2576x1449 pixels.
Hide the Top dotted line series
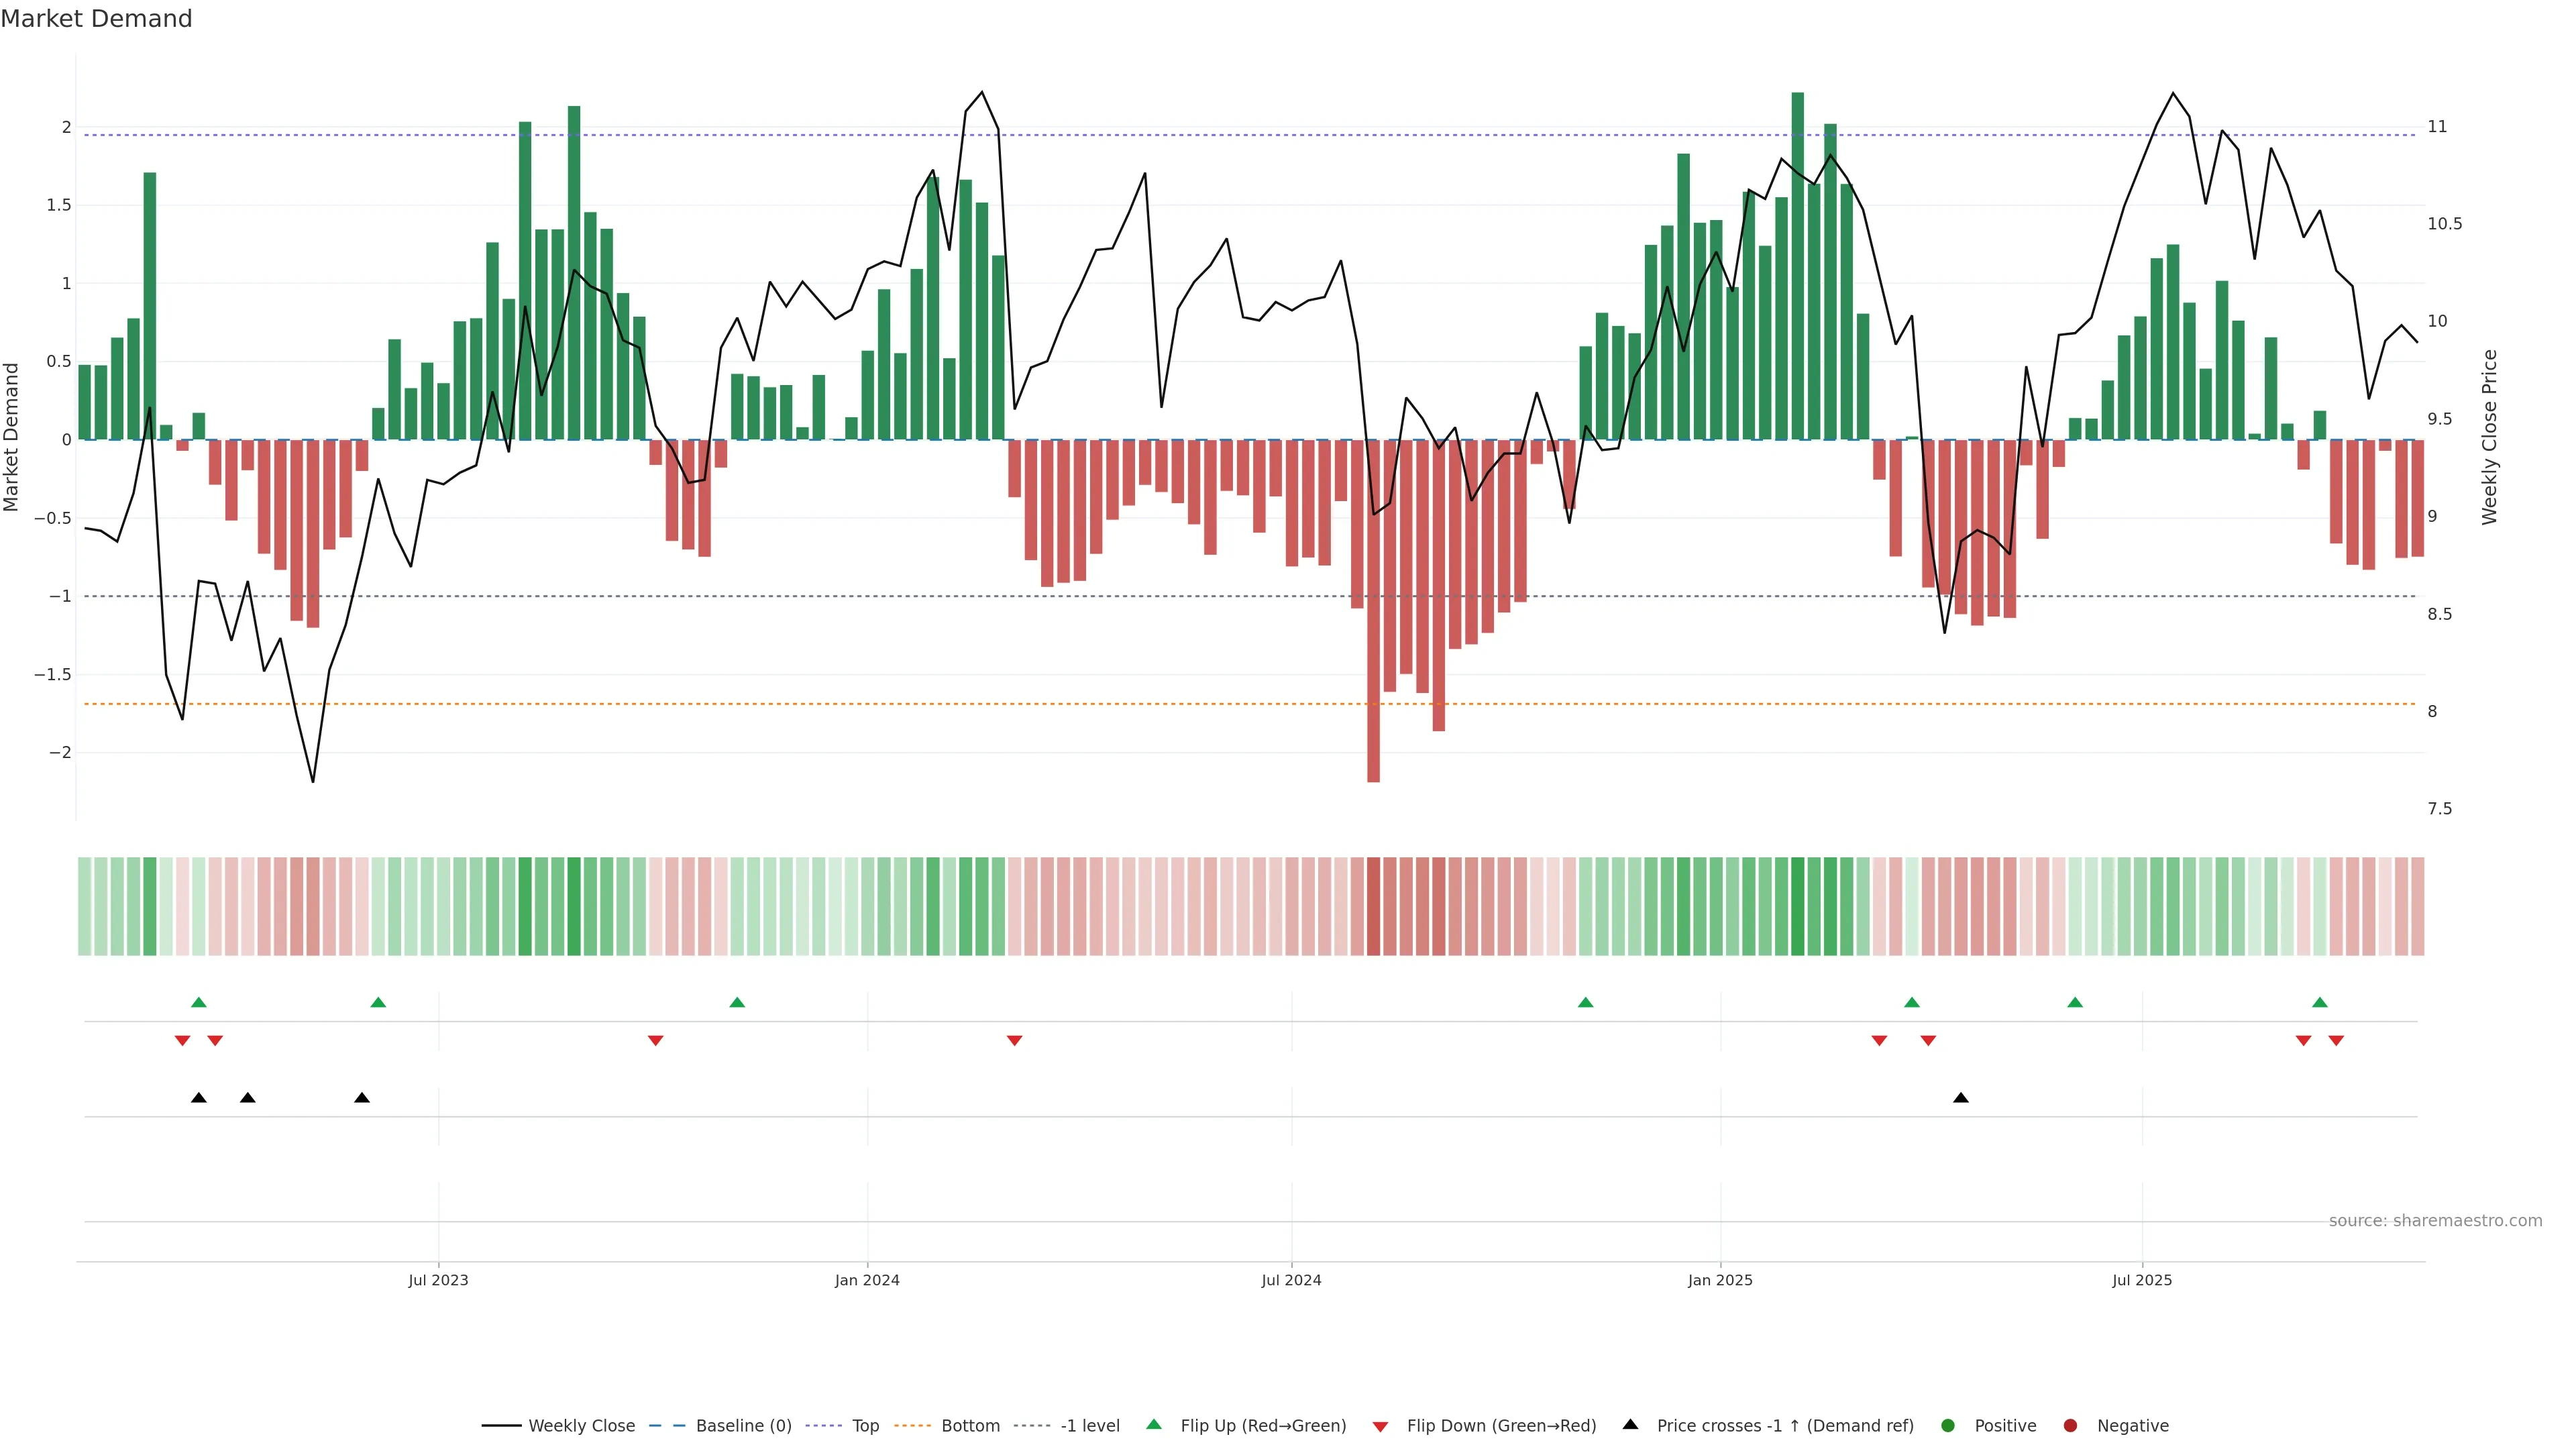(865, 1426)
